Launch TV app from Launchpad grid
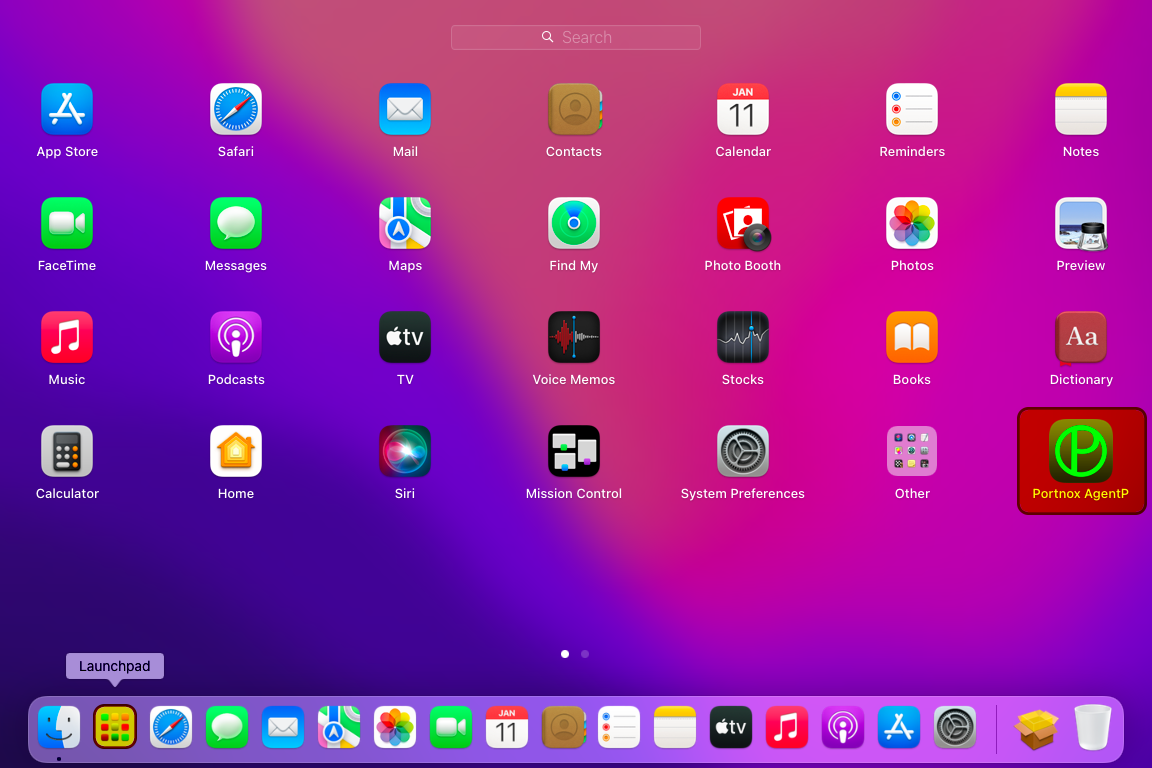 (x=405, y=337)
